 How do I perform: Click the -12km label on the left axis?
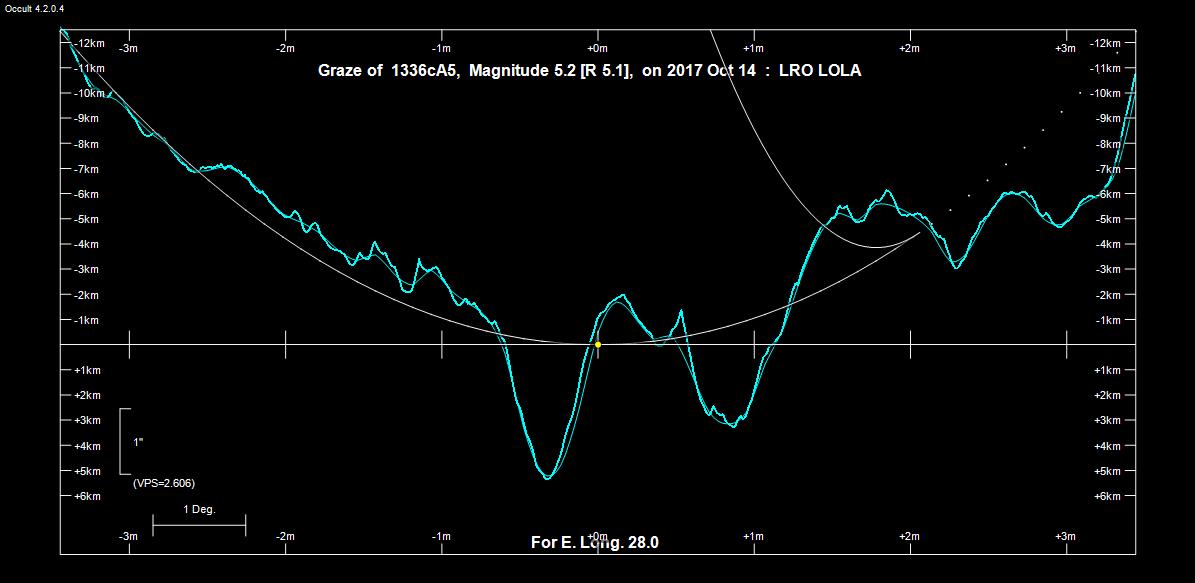pos(89,43)
